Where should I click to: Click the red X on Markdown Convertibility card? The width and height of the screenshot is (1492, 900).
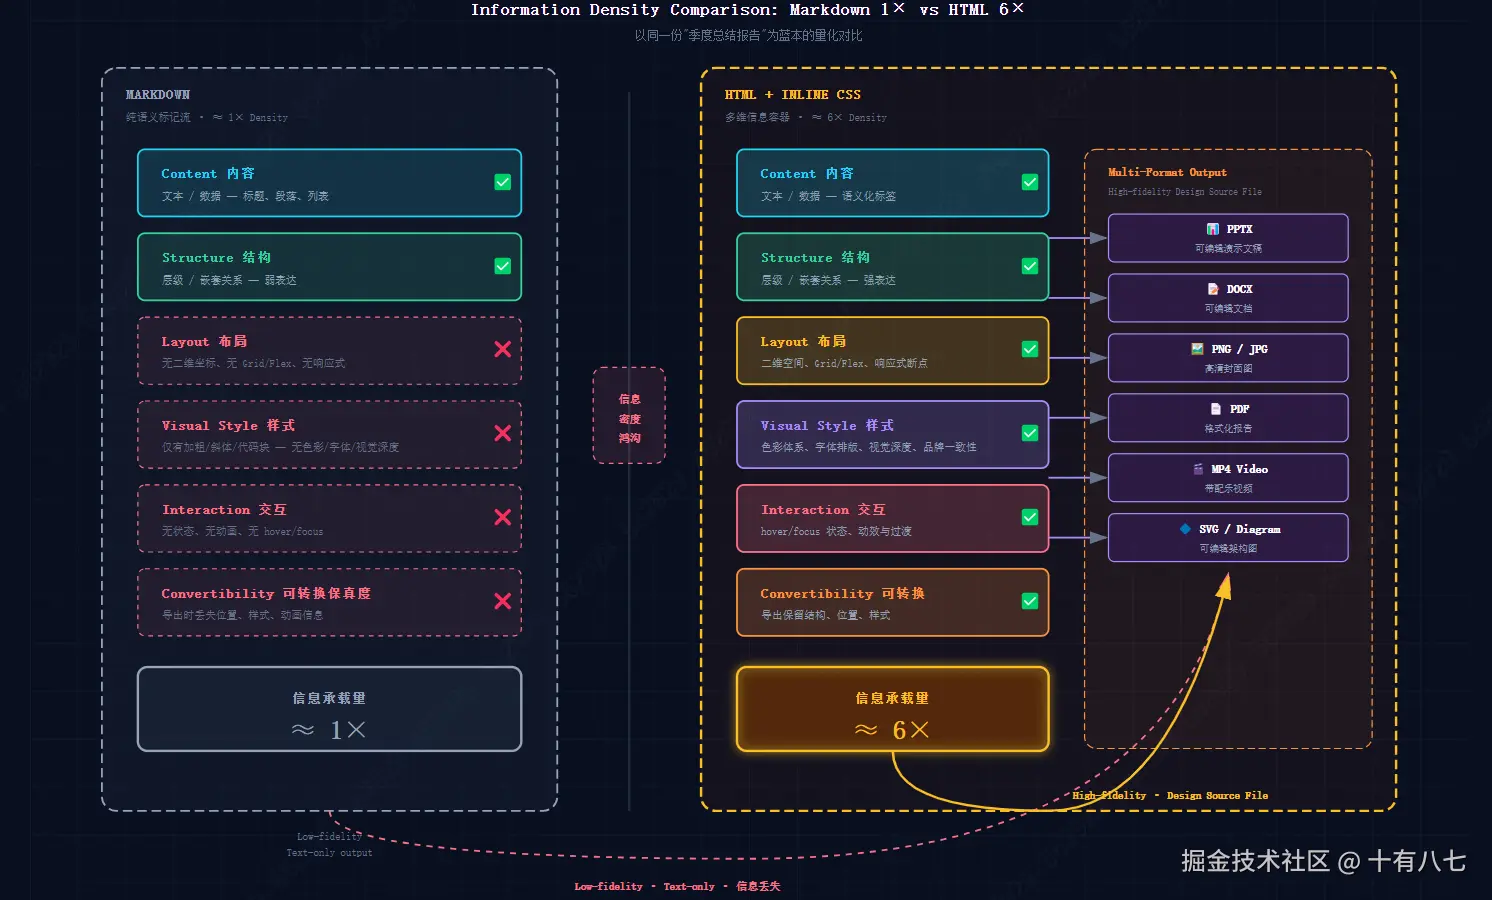coord(502,601)
